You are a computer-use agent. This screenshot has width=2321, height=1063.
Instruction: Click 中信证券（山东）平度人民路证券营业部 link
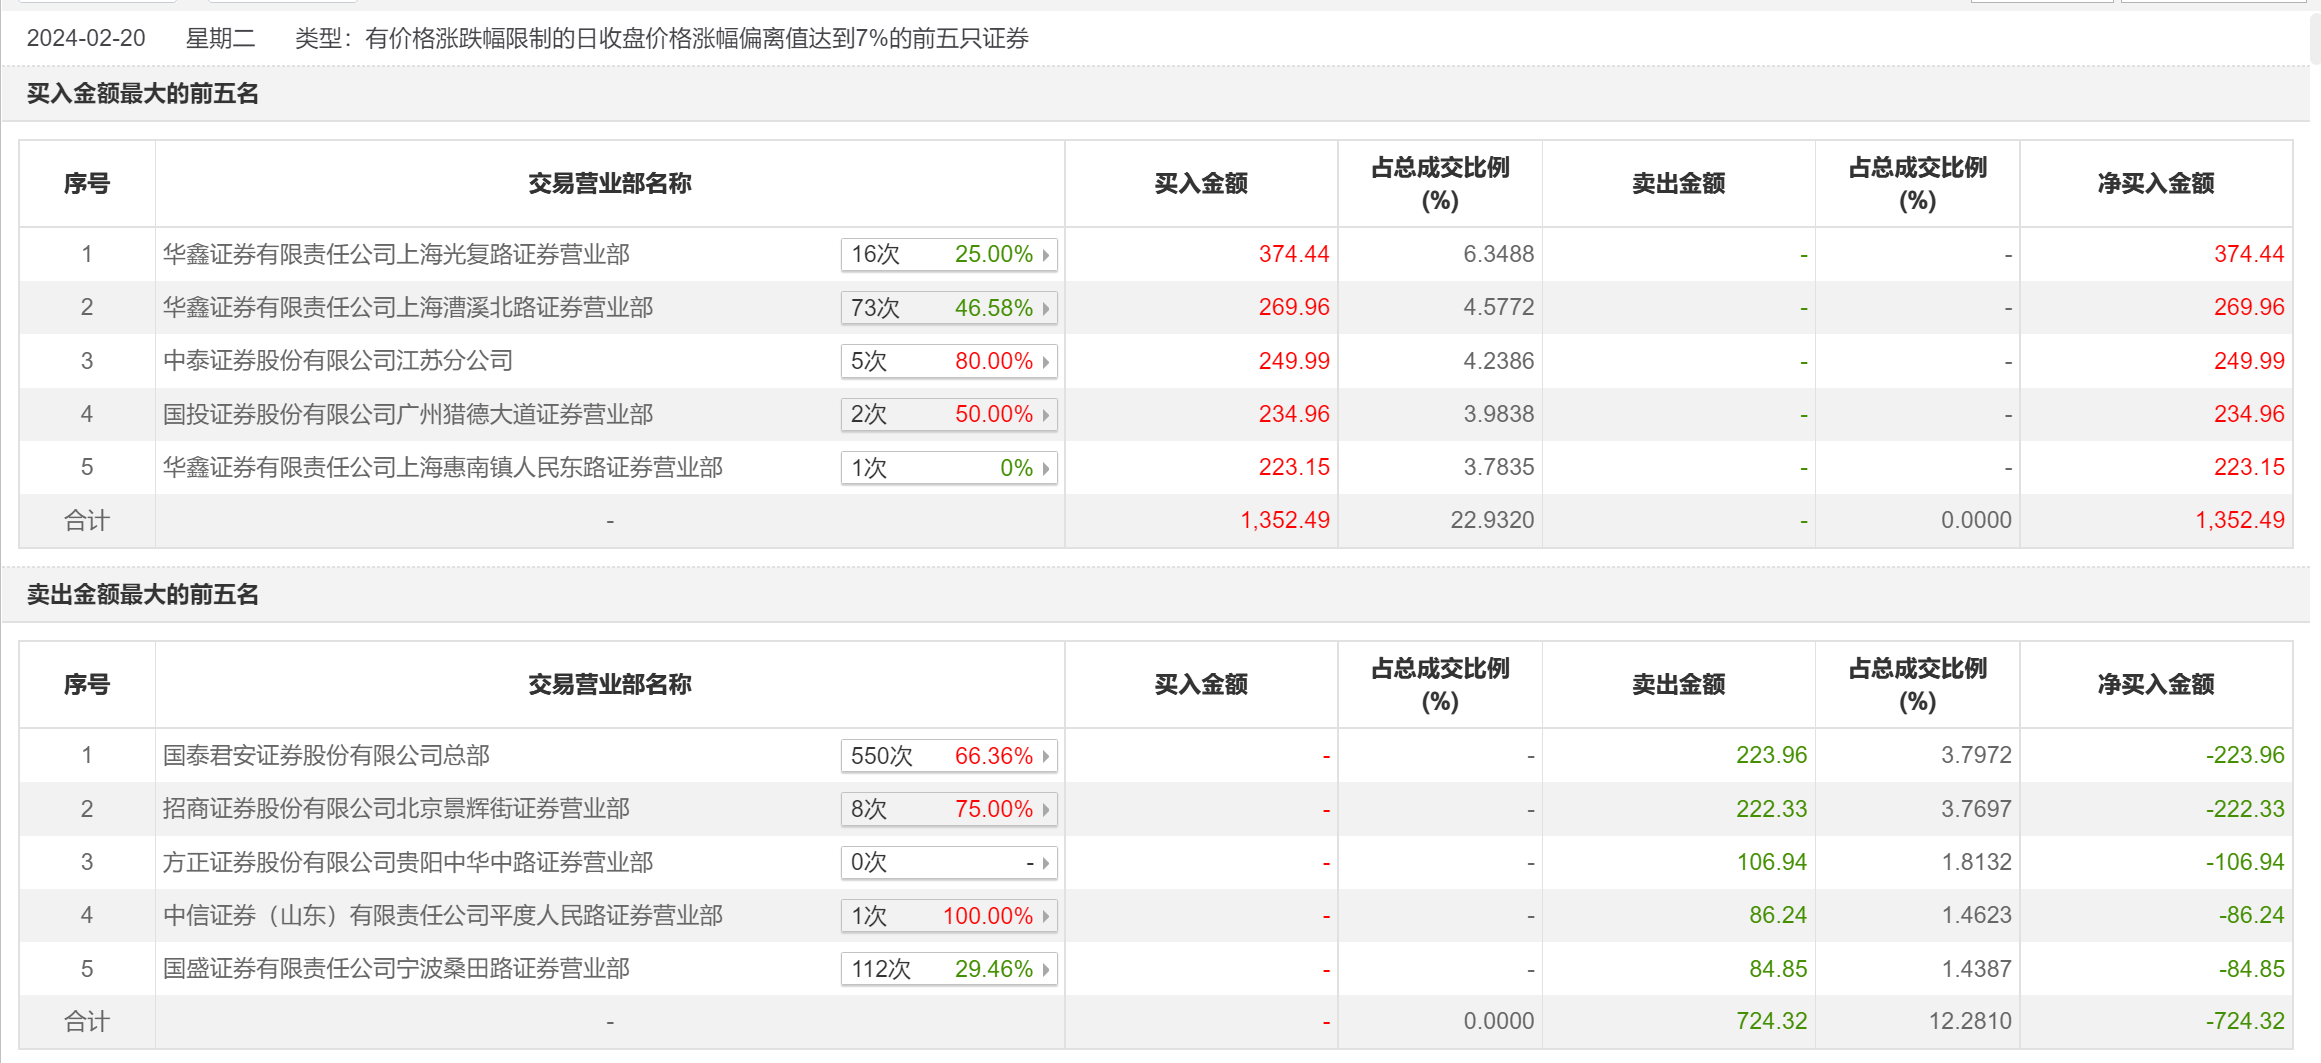coord(442,915)
